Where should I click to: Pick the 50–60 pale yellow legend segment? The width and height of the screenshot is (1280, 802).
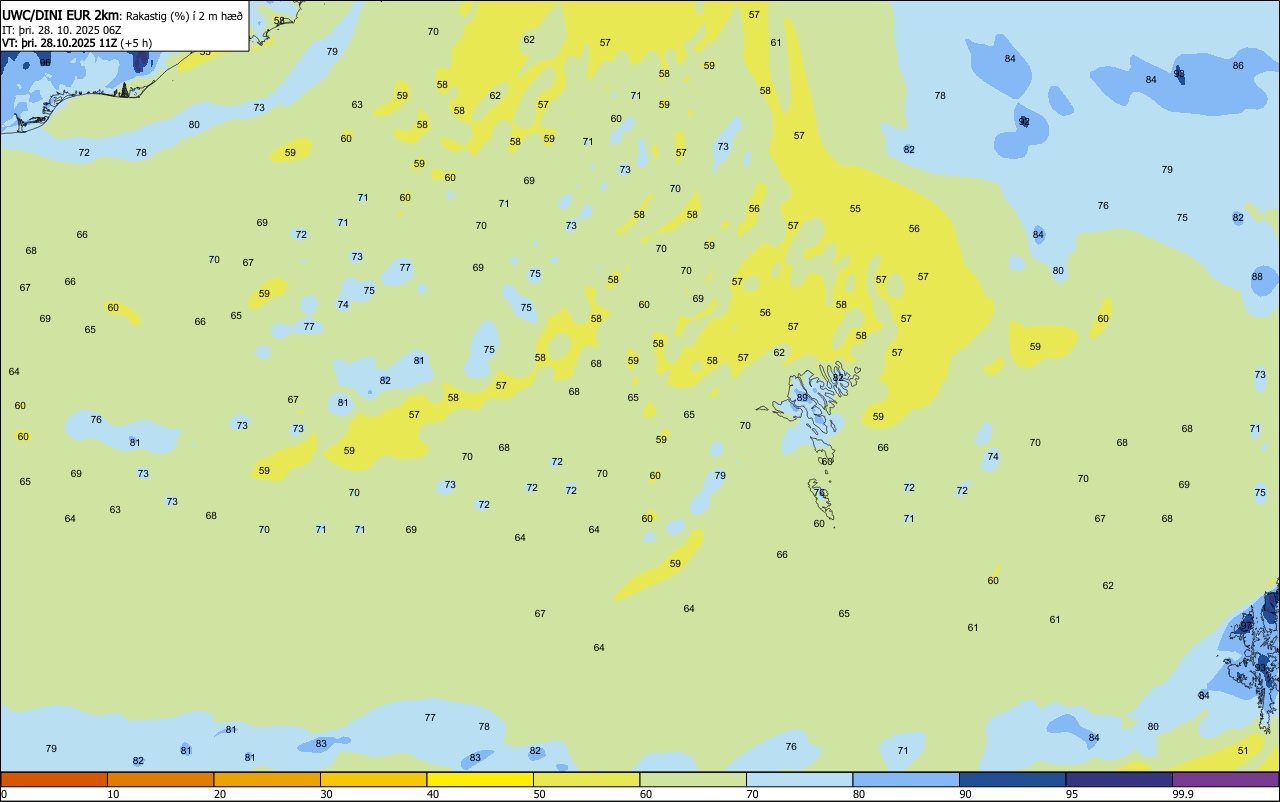(x=586, y=779)
